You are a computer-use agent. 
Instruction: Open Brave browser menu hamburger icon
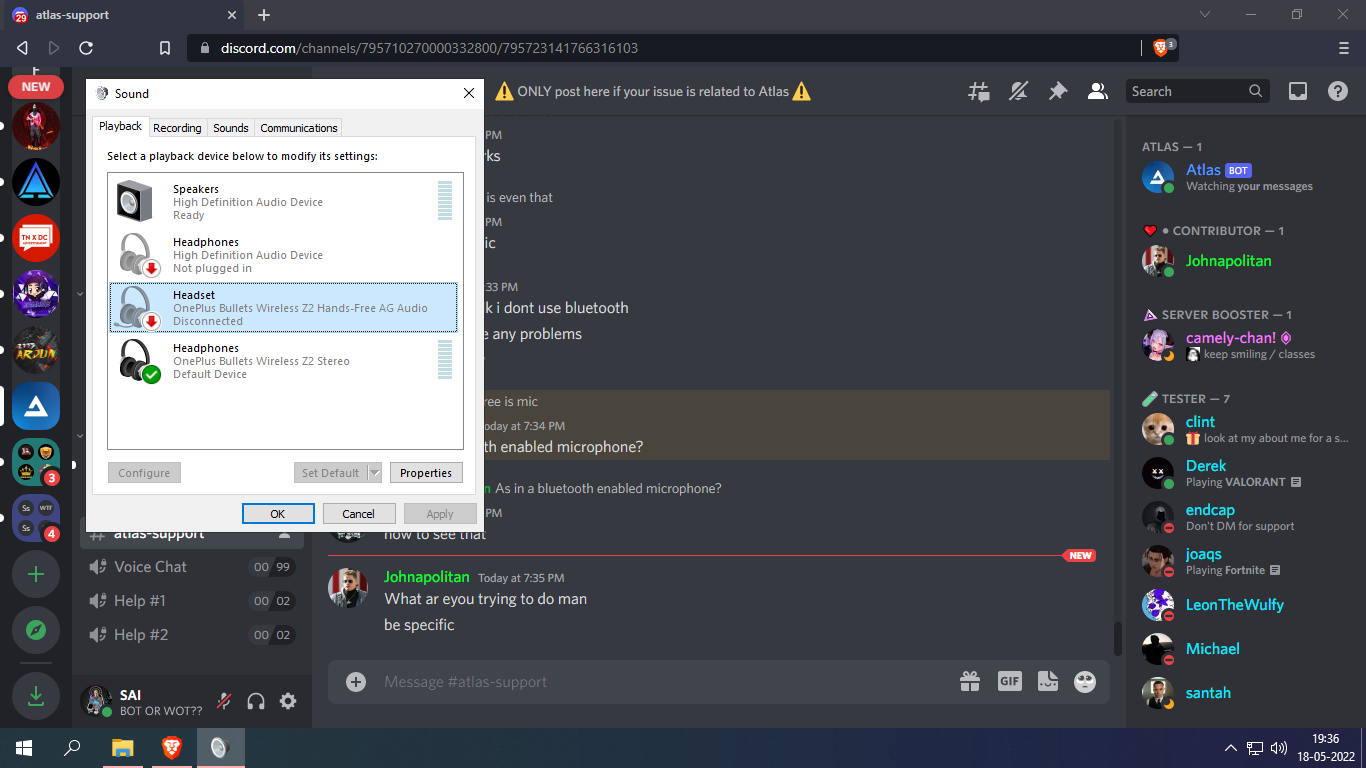(x=1343, y=48)
